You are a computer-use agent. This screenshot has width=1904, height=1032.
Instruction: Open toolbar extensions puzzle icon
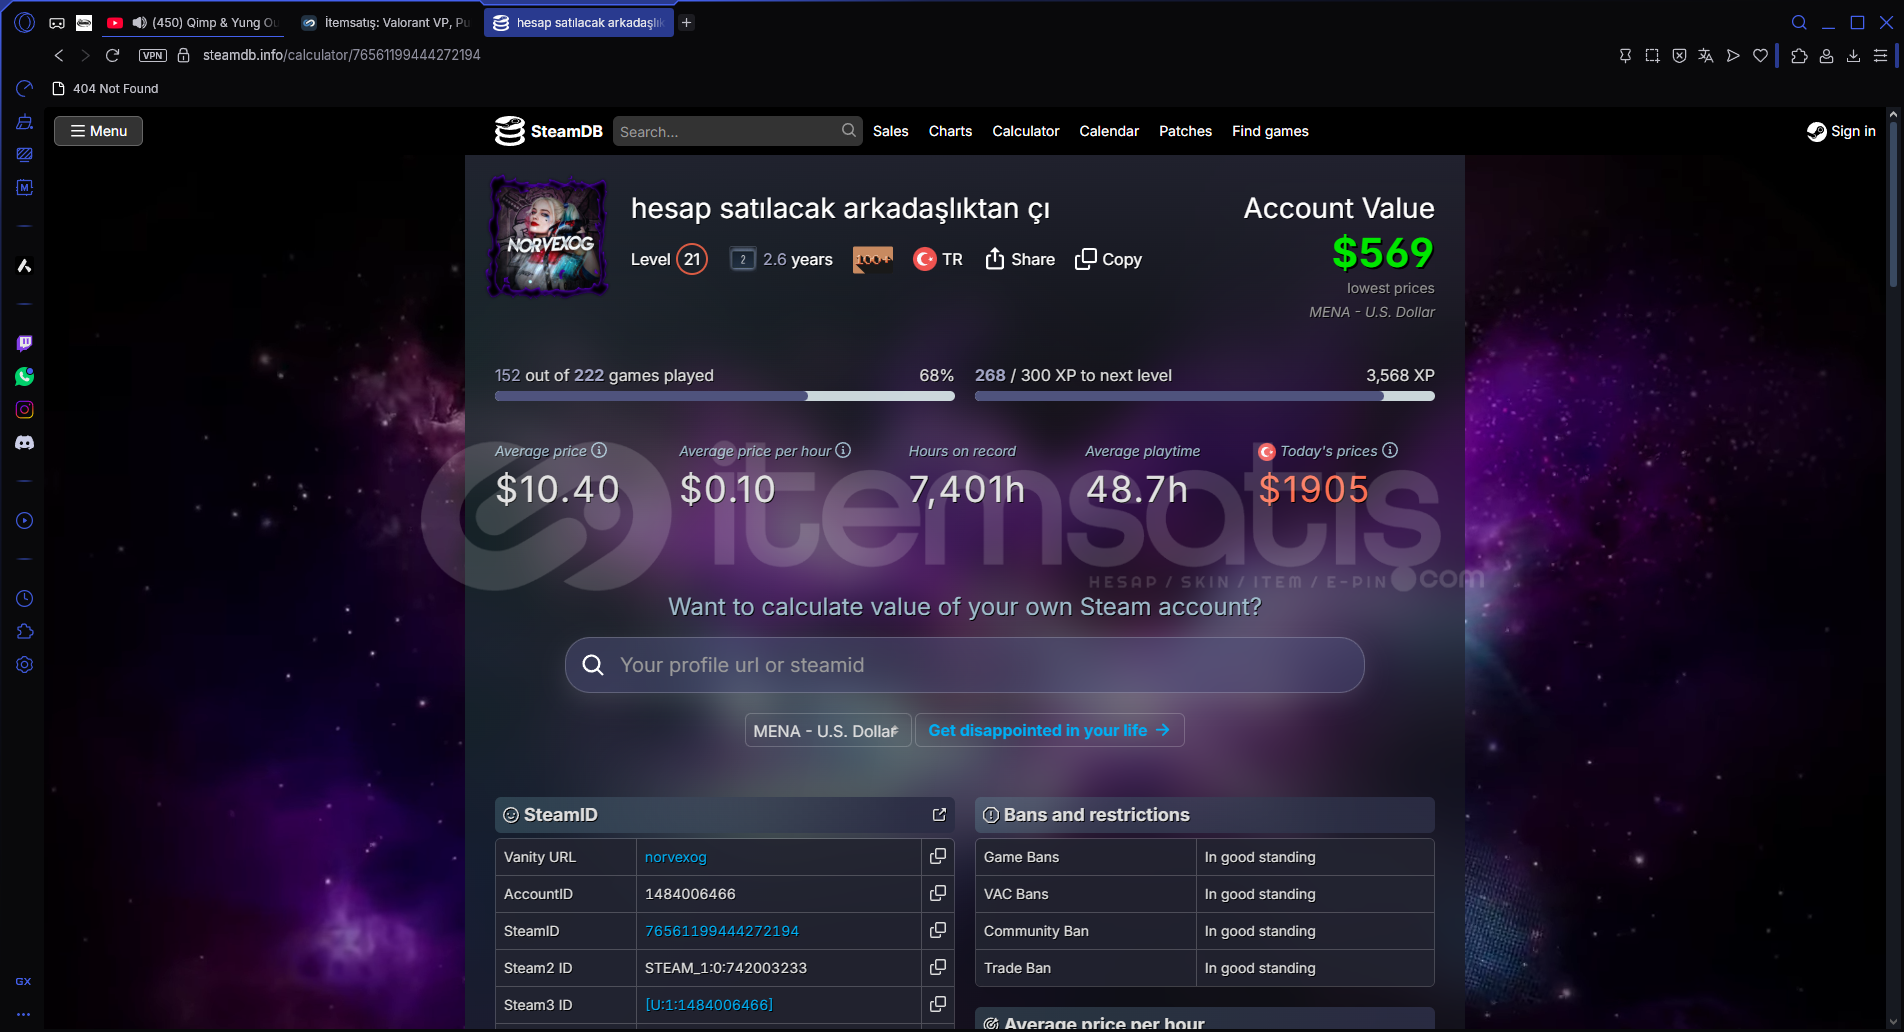1799,55
